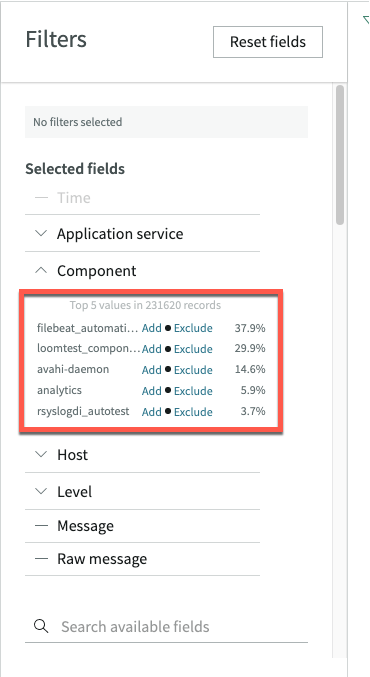Click the loomtest_compon... value name
This screenshot has width=370, height=677.
point(89,349)
